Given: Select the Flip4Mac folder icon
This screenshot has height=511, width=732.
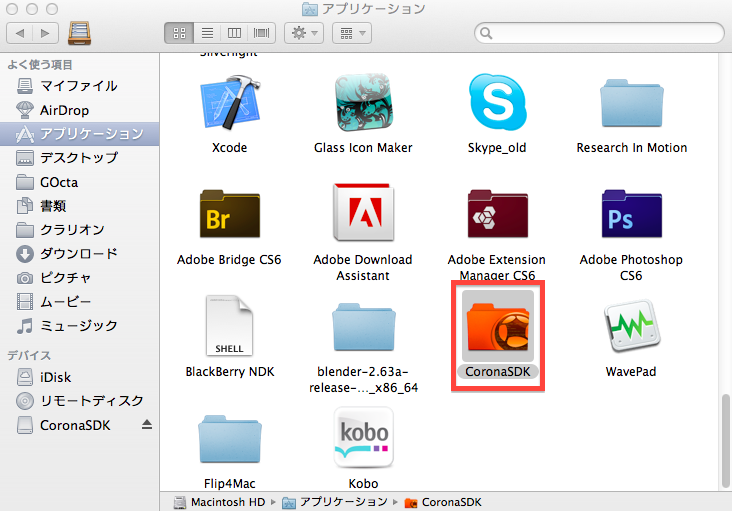Looking at the screenshot, I should coord(230,439).
